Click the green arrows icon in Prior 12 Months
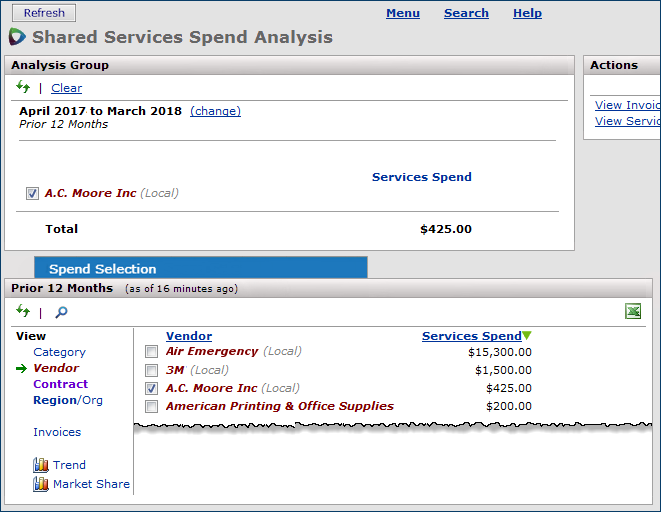 click(x=23, y=312)
